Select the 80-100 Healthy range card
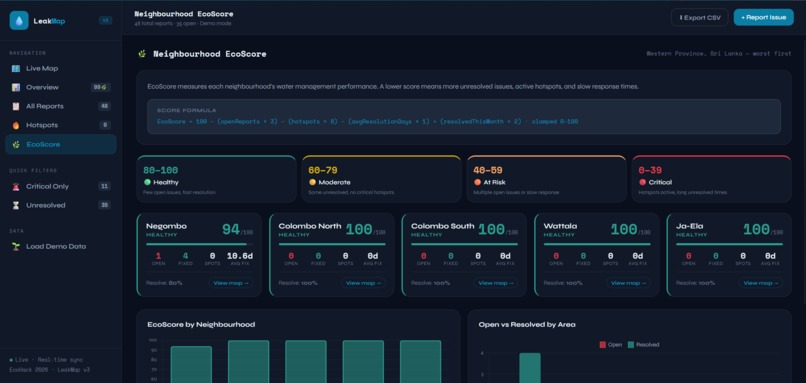Image resolution: width=806 pixels, height=383 pixels. (x=216, y=179)
